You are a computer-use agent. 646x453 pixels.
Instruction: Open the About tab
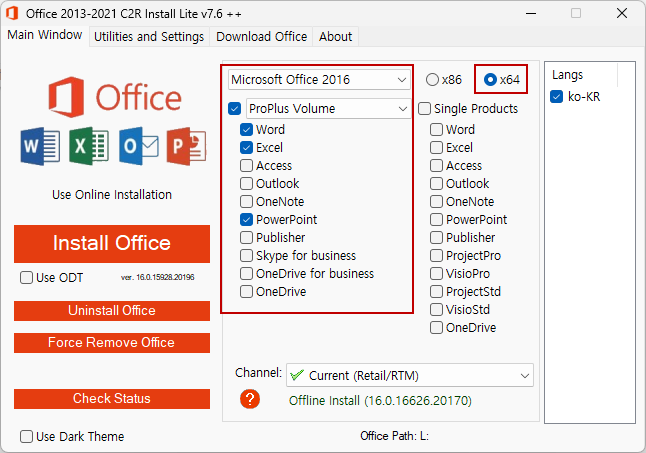point(335,37)
